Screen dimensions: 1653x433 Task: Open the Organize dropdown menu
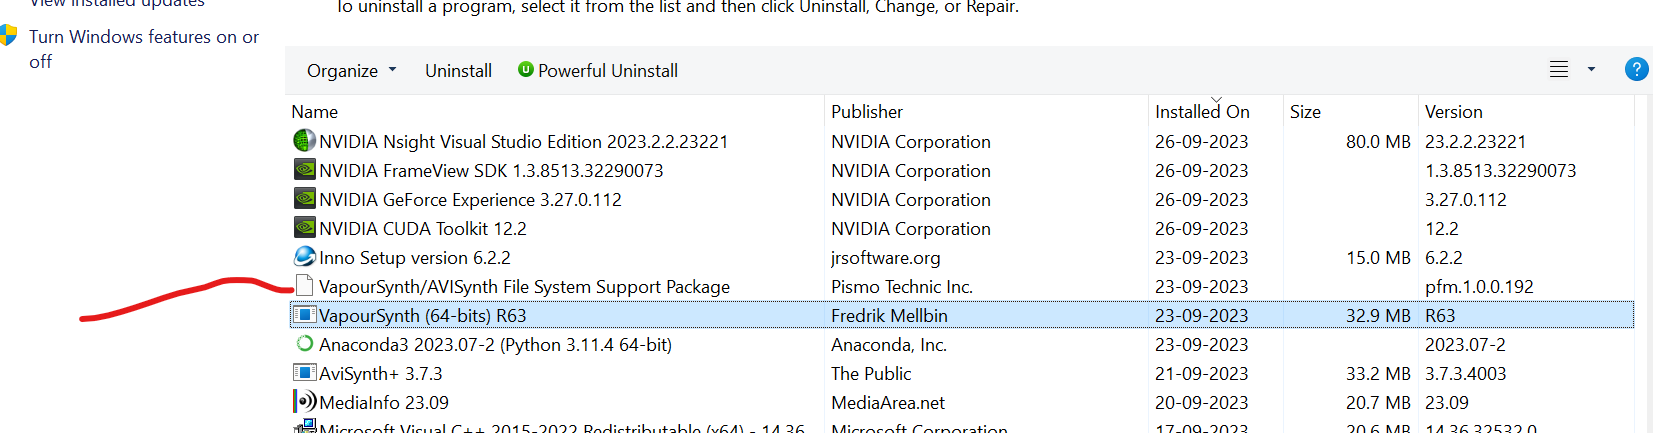(x=351, y=71)
